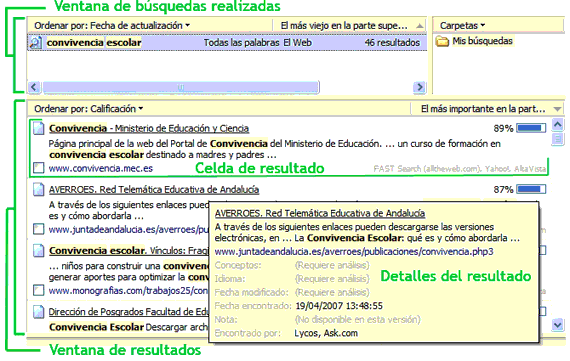Open Convivencia escolar. Vínculos result title
The image size is (570, 361).
[x=129, y=250]
